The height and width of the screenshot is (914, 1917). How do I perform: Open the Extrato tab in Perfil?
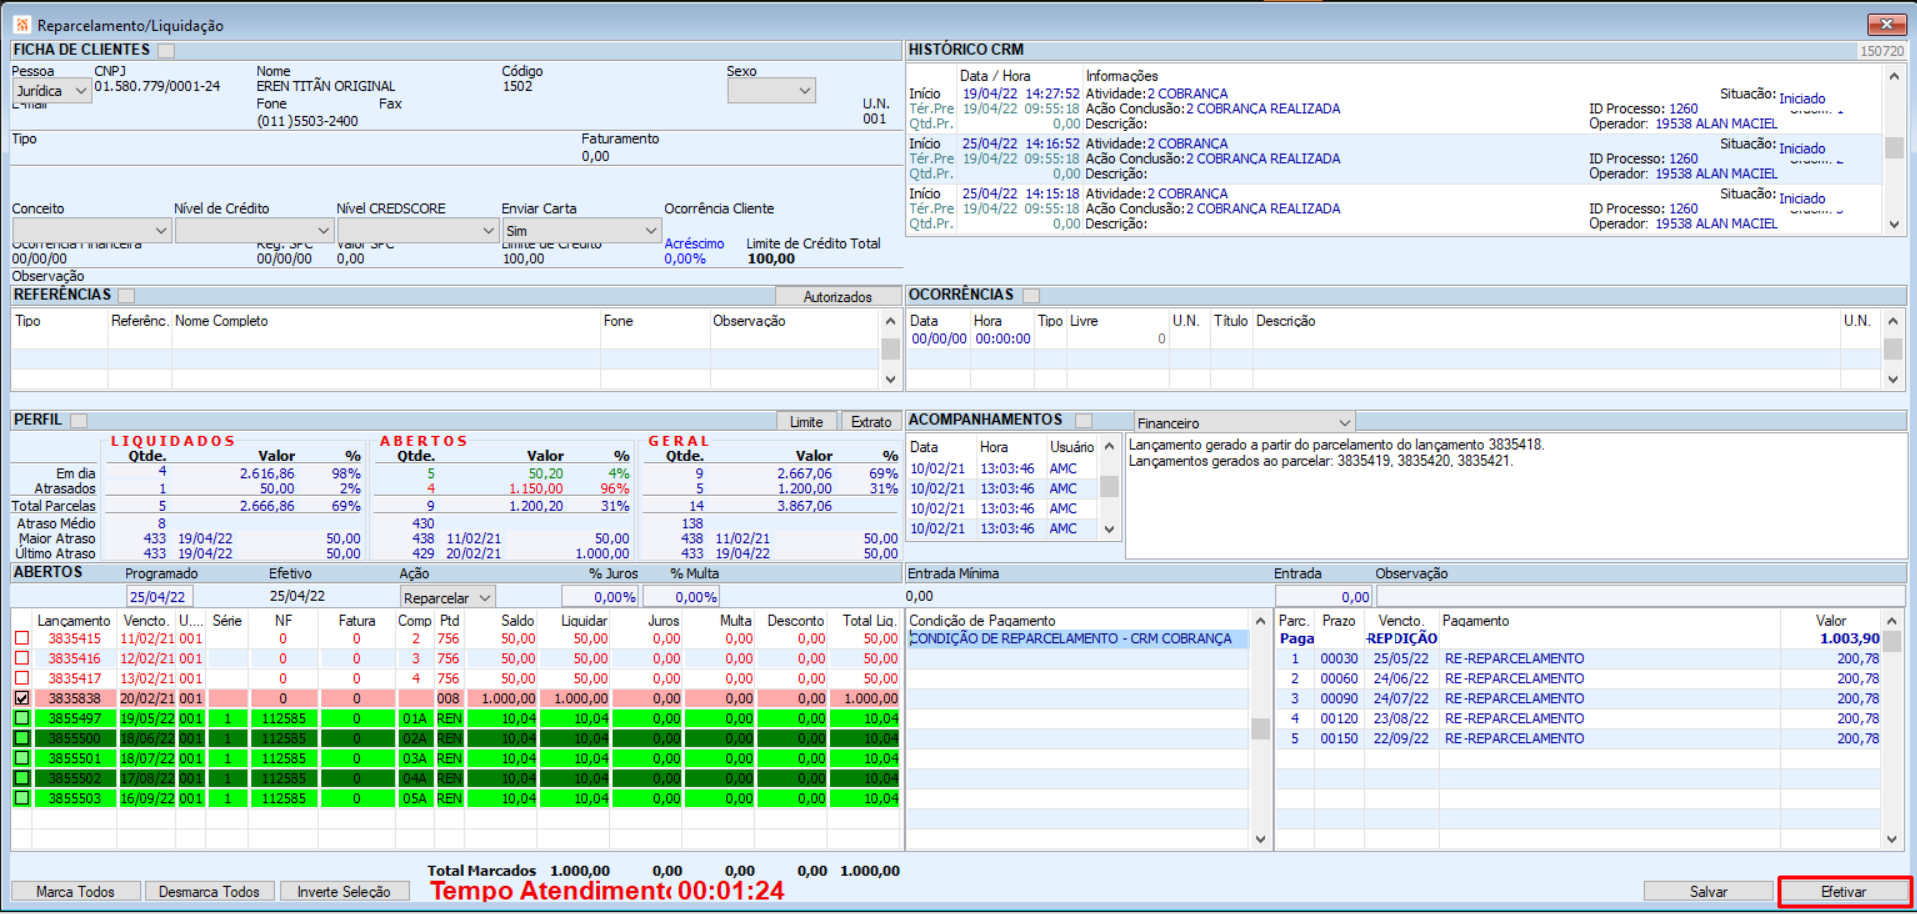tap(870, 422)
